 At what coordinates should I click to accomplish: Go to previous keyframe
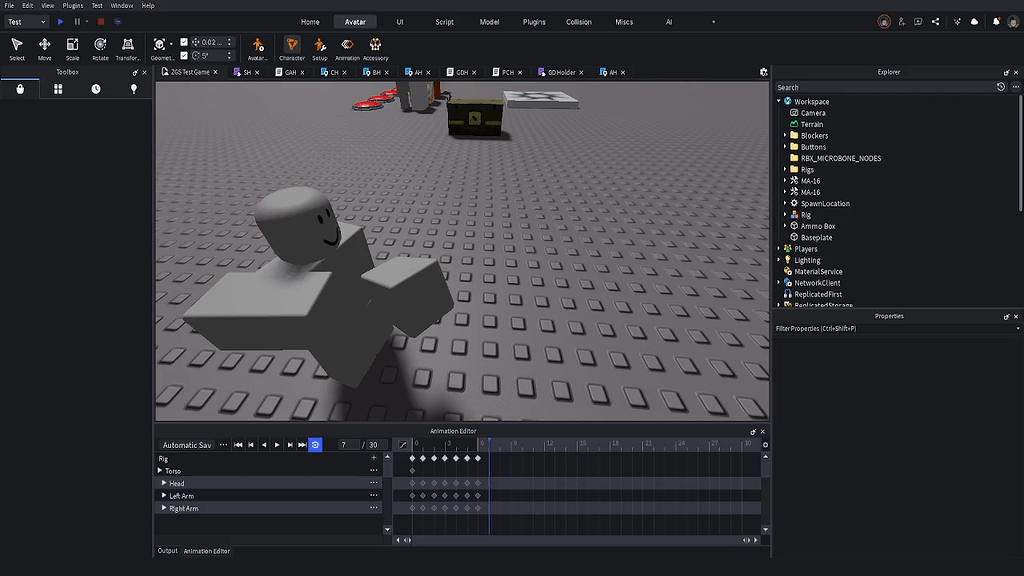(251, 445)
